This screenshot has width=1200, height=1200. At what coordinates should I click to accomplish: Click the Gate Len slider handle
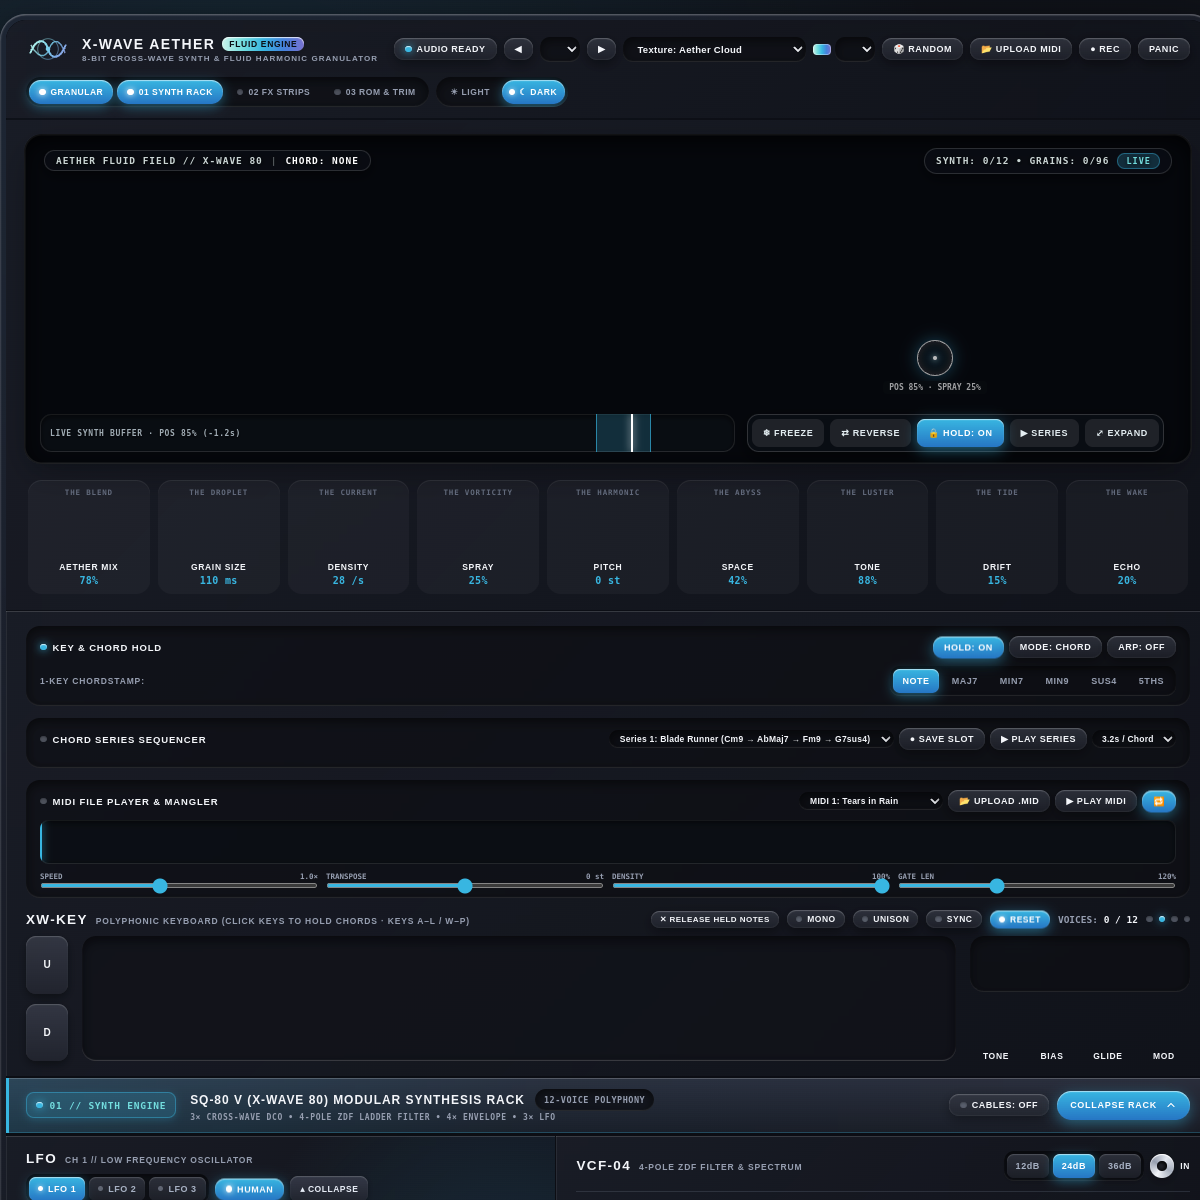pos(997,885)
